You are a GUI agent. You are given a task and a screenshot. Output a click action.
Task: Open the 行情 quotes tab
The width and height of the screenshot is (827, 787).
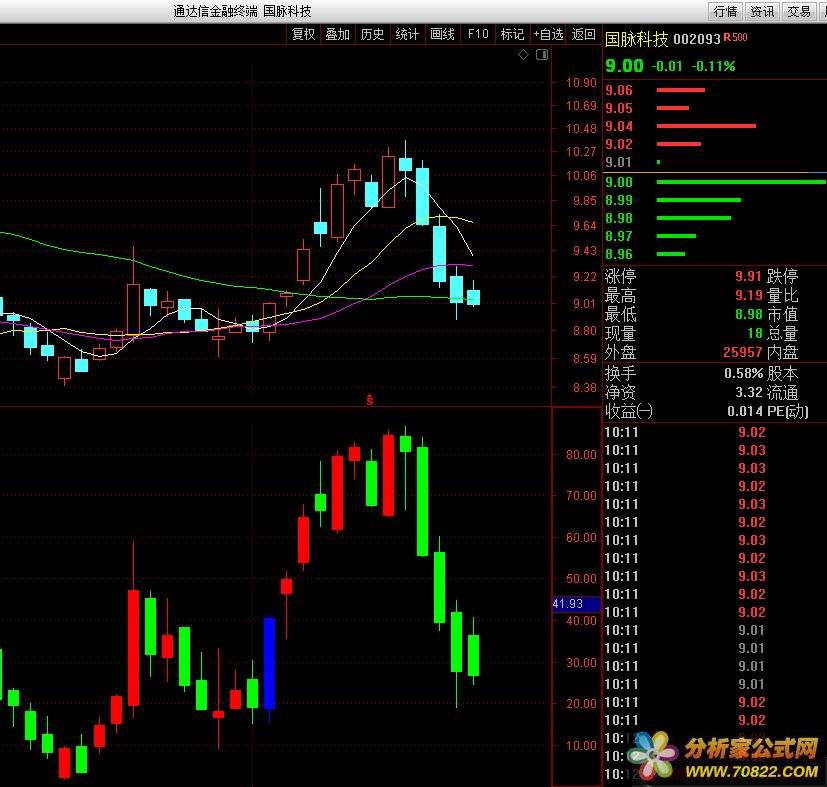pos(725,11)
